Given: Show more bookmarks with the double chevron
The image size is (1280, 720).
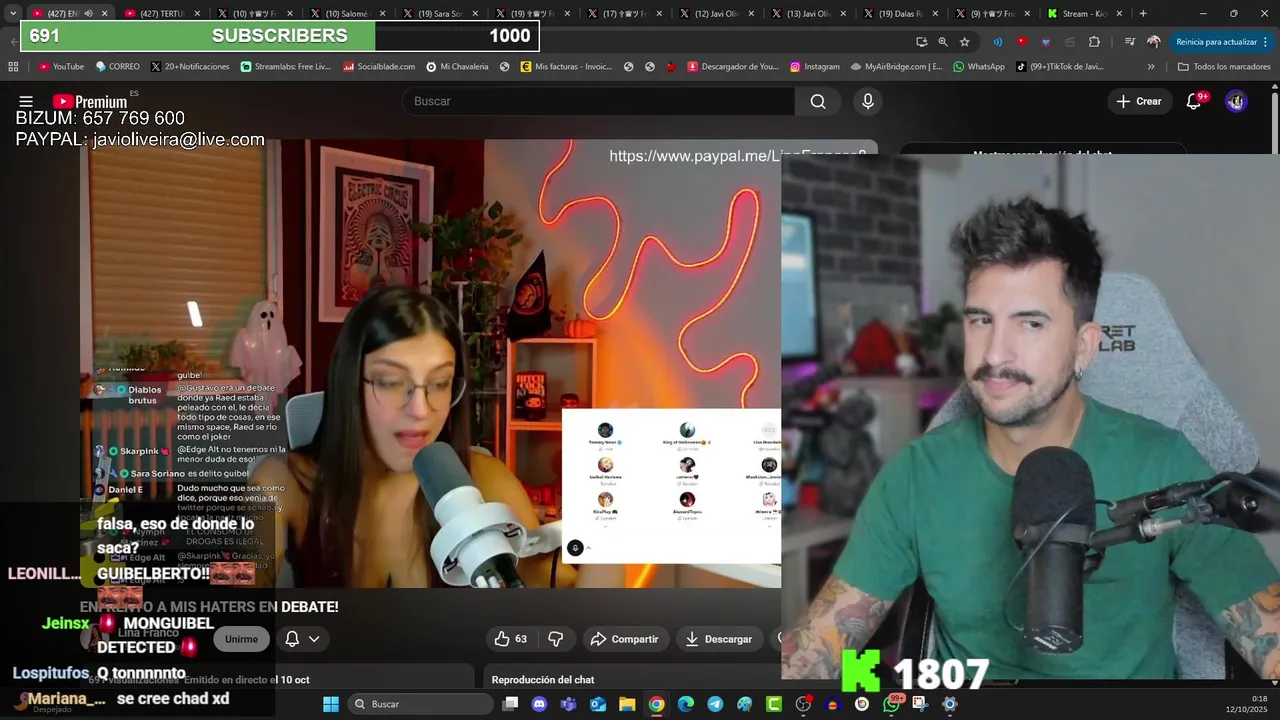Looking at the screenshot, I should click(1151, 67).
